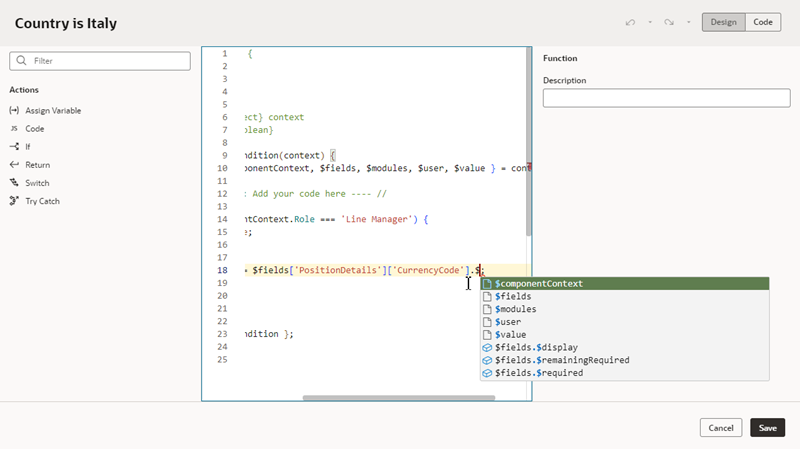Select the Code action JS icon
800x449 pixels.
point(14,129)
